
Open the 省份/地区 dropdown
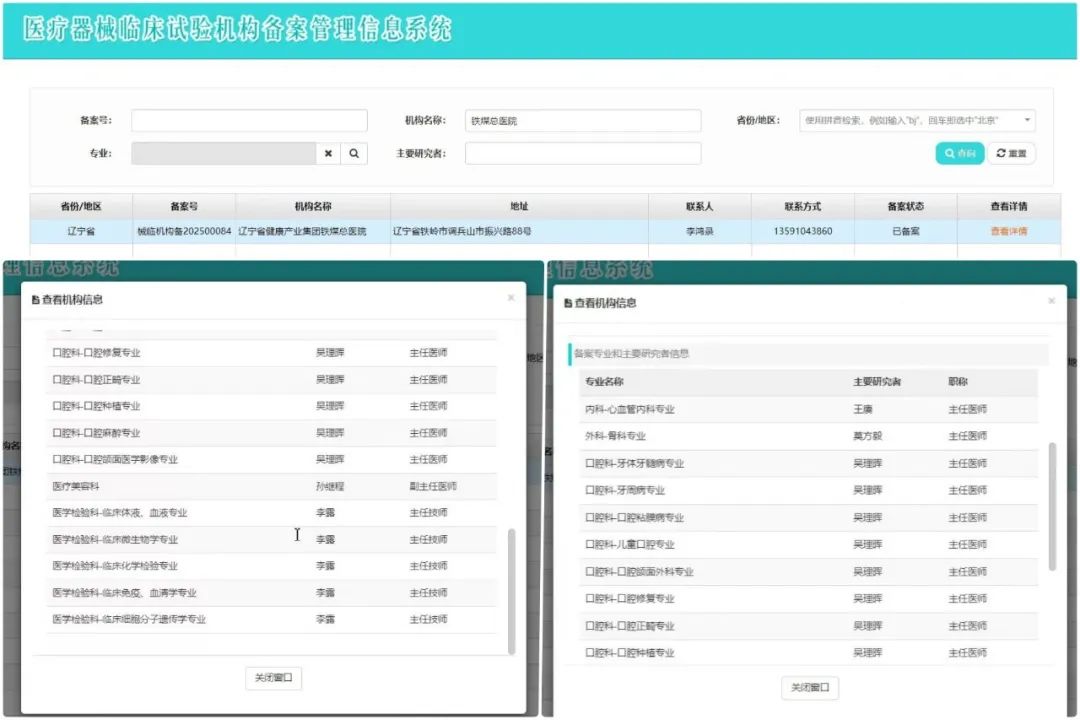tap(917, 121)
